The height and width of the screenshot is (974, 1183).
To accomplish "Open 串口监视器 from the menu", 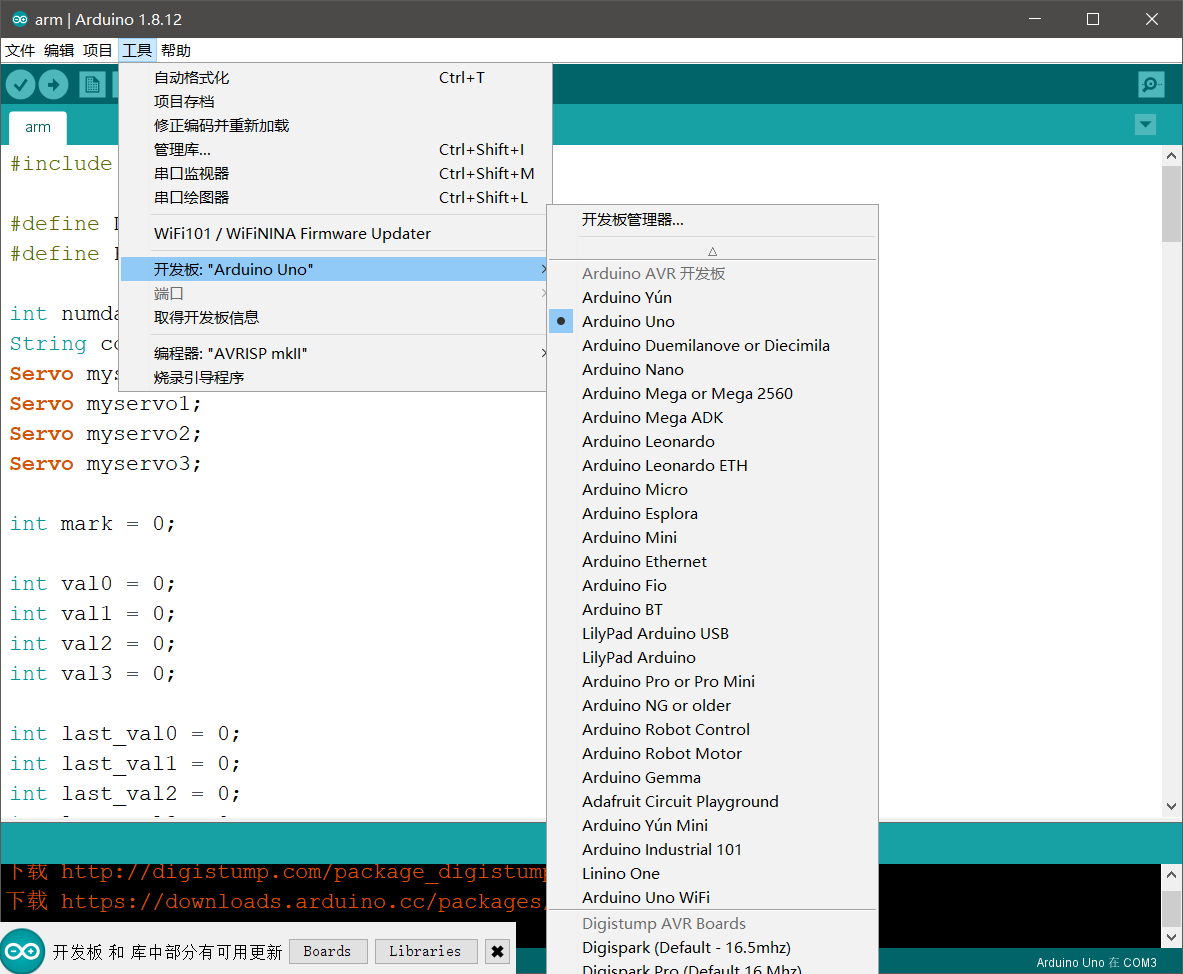I will click(x=333, y=174).
